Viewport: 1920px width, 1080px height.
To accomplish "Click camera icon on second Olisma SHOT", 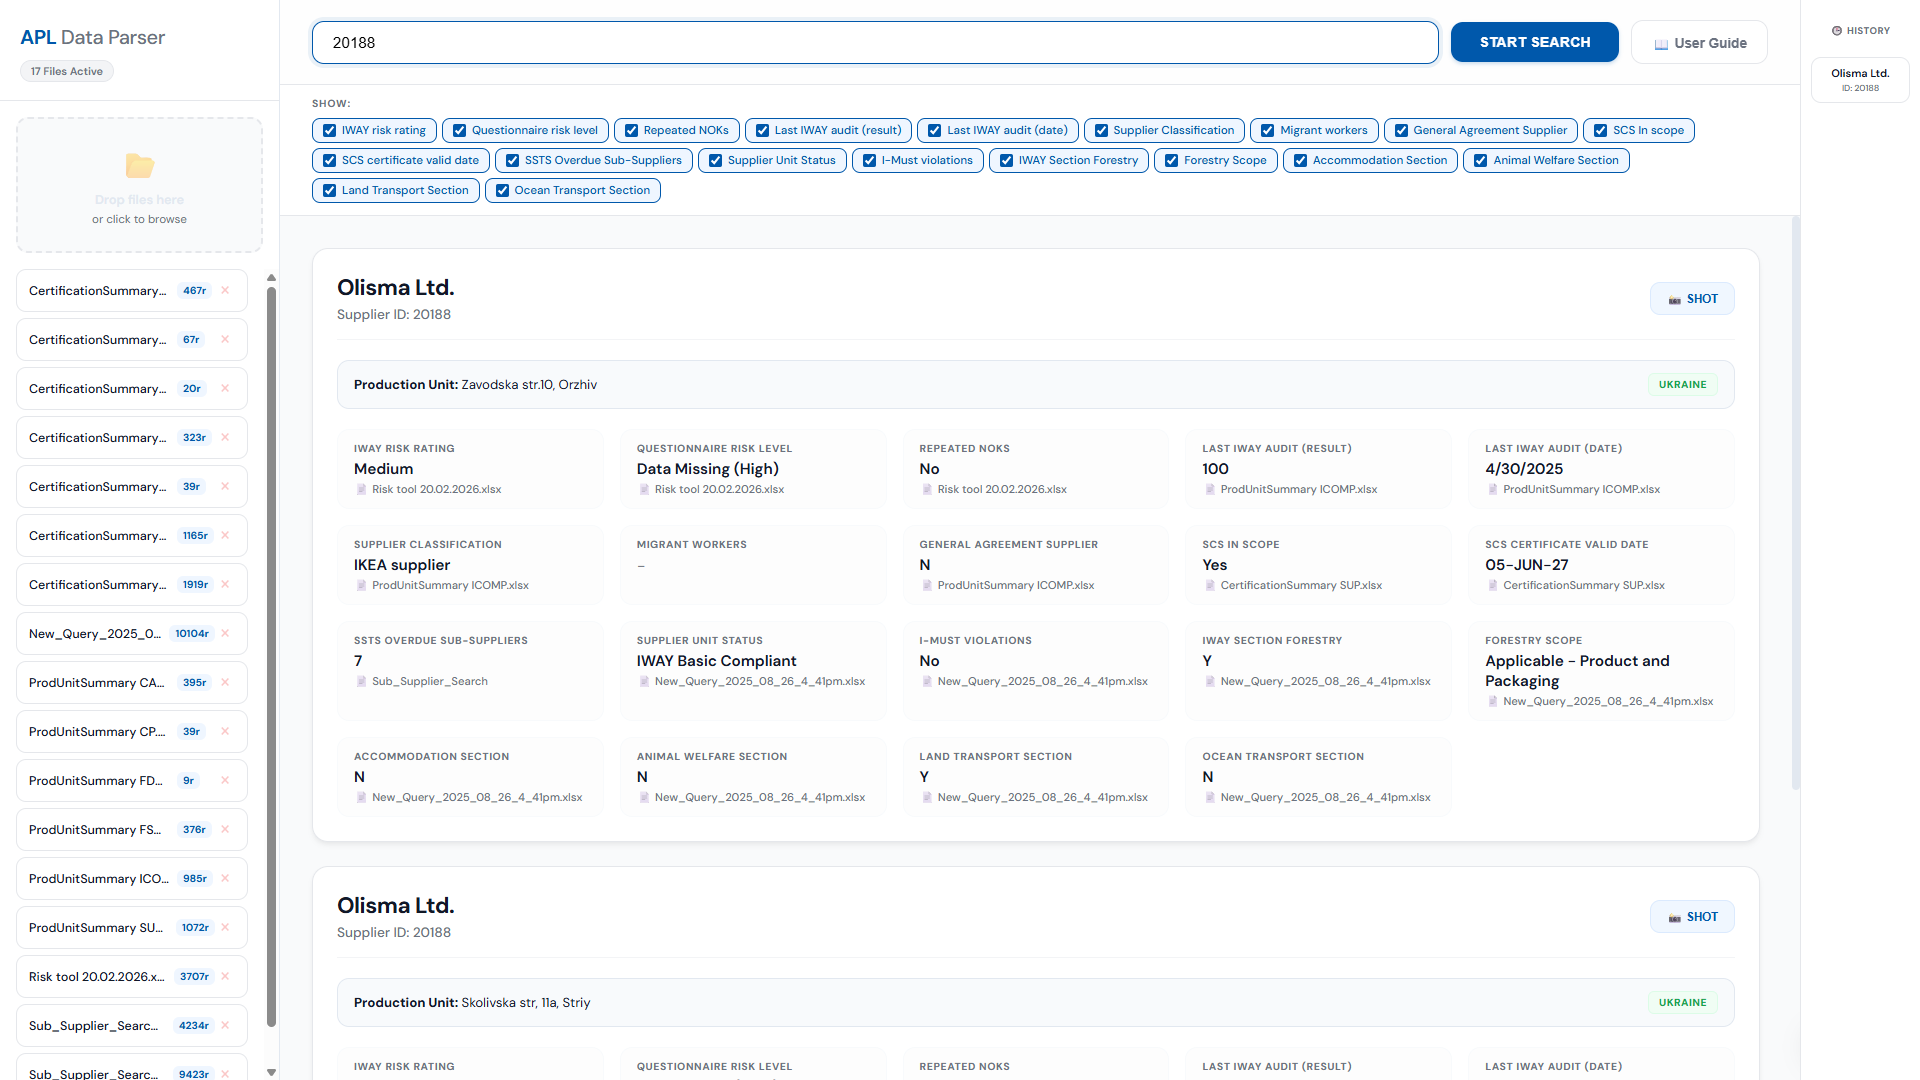I will coord(1674,918).
